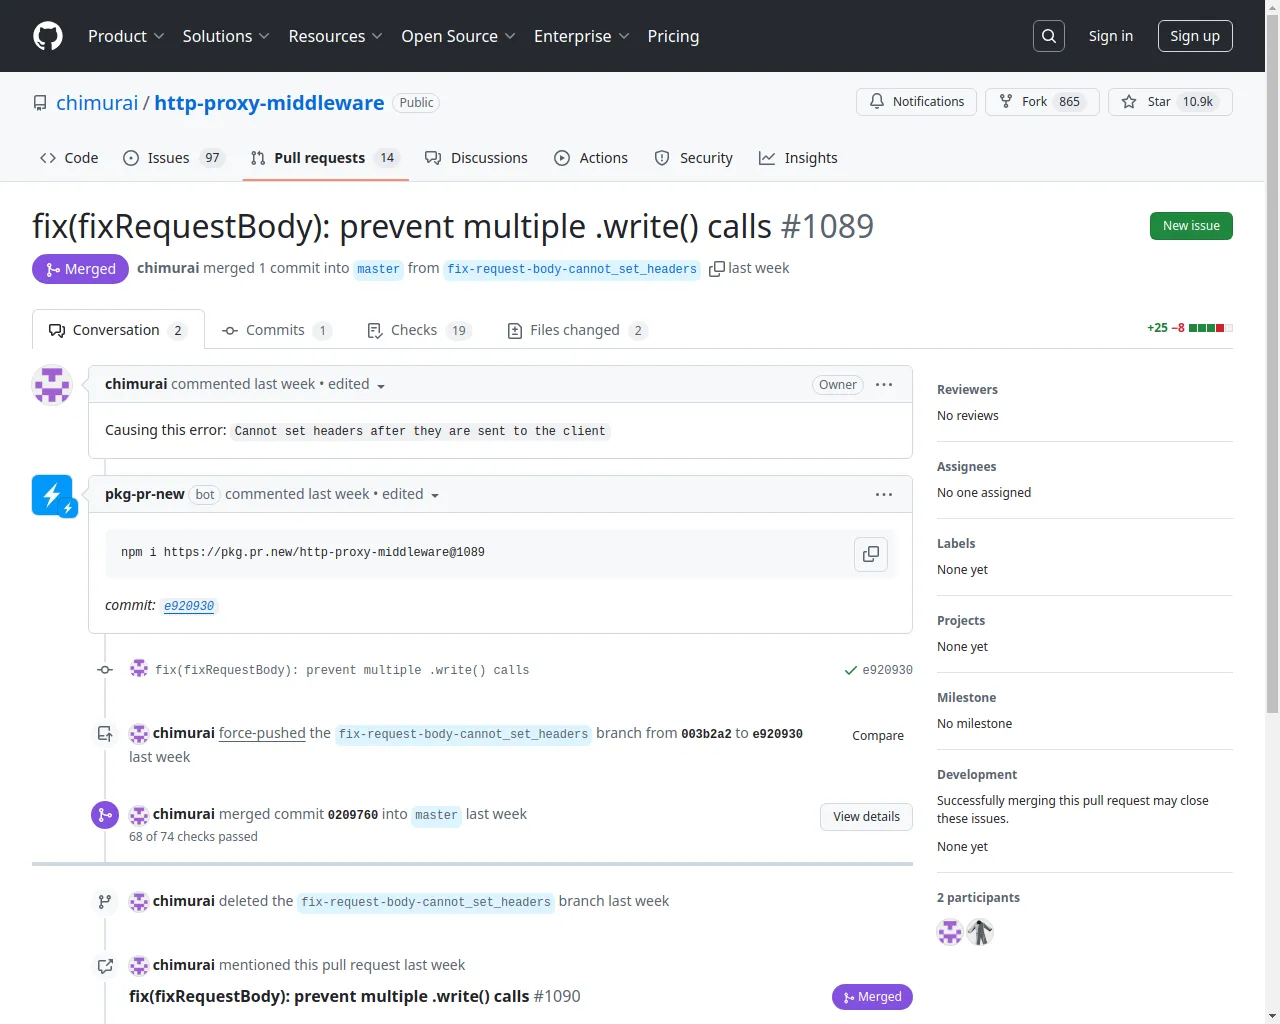Screen dimensions: 1280x1024
Task: Click the New issue button
Action: pos(1191,226)
